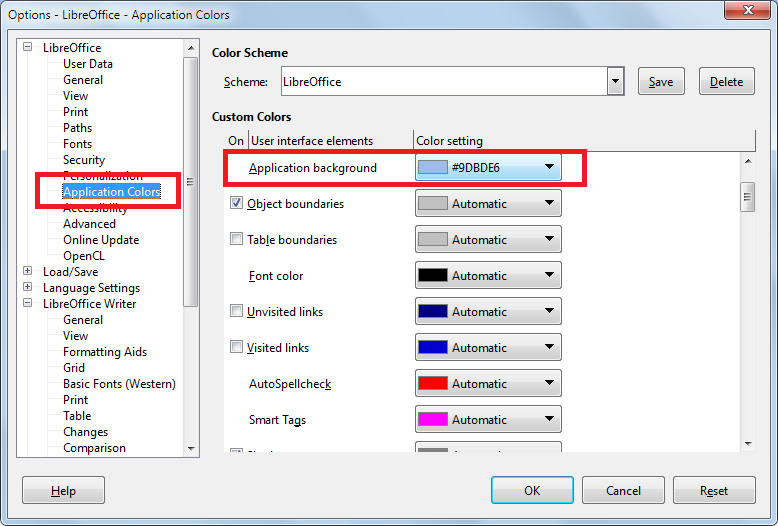
Task: Select Grid under LibreOffice Writer
Action: click(x=74, y=368)
